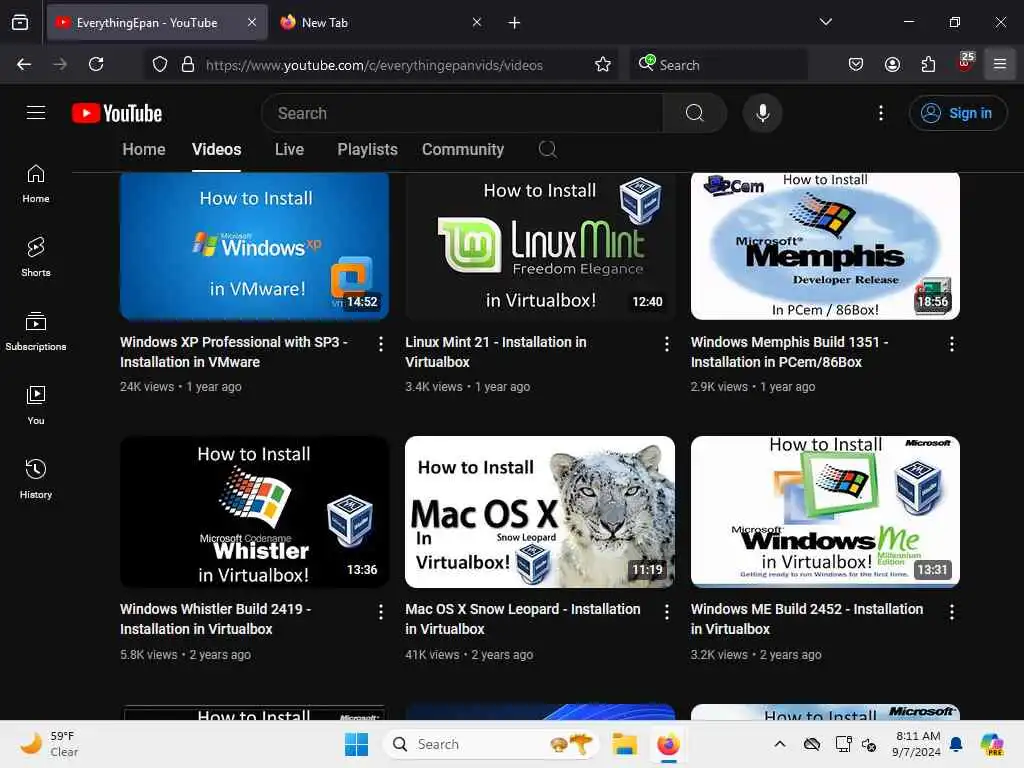Open the channel Live tab

tap(289, 150)
